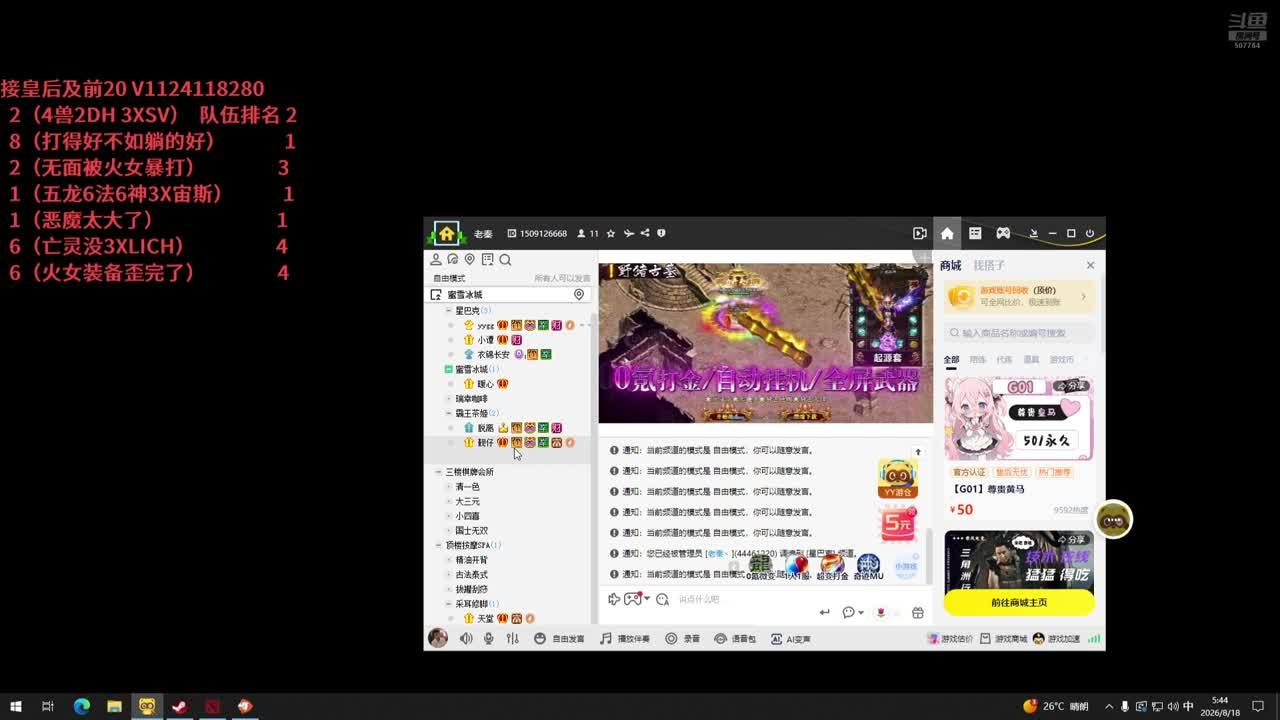Viewport: 1280px width, 720px height.
Task: Report the channel via the shield icon
Action: point(661,234)
